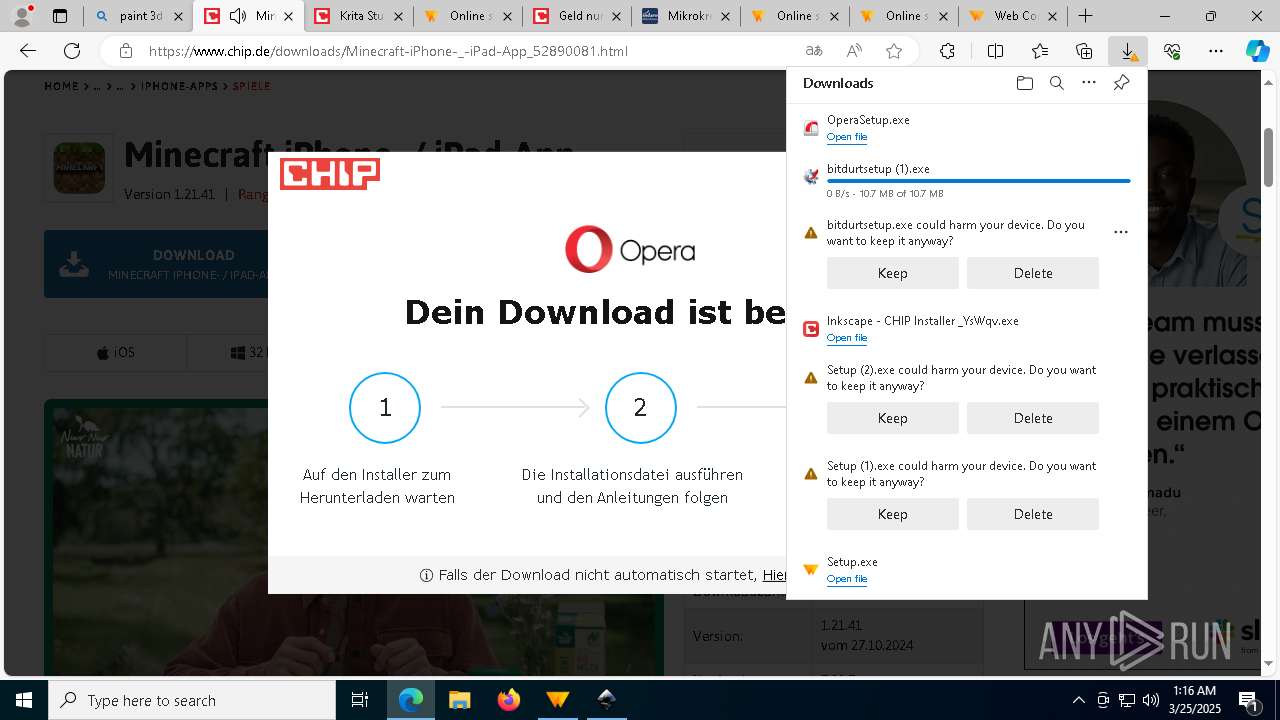Open Read aloud icon
The width and height of the screenshot is (1280, 720).
(854, 51)
